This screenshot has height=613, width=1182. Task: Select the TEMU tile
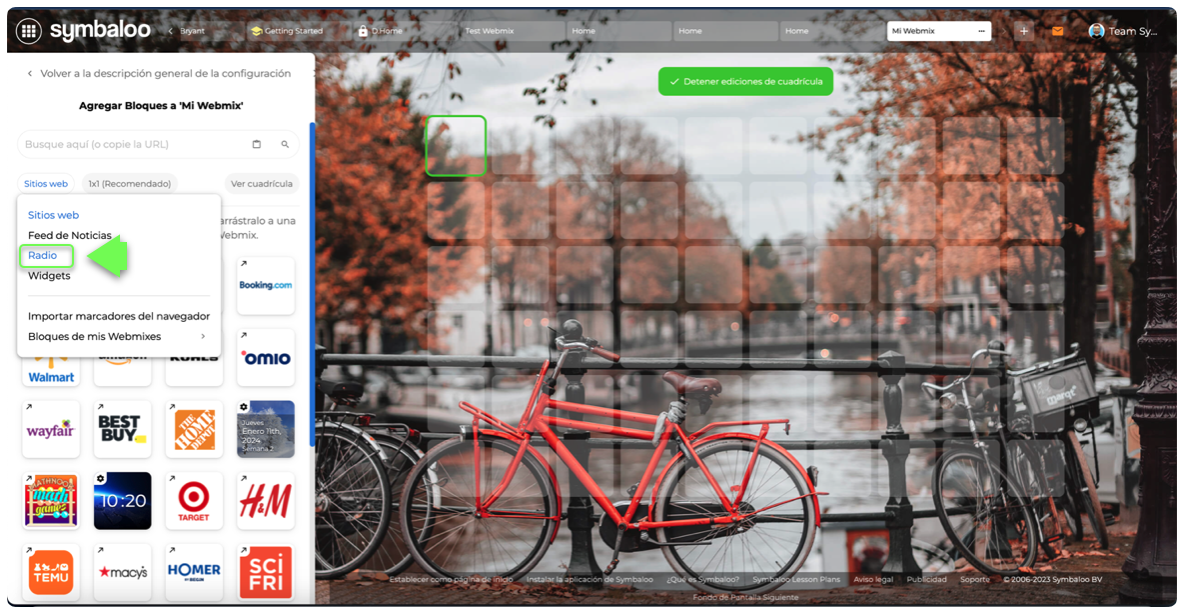point(51,572)
